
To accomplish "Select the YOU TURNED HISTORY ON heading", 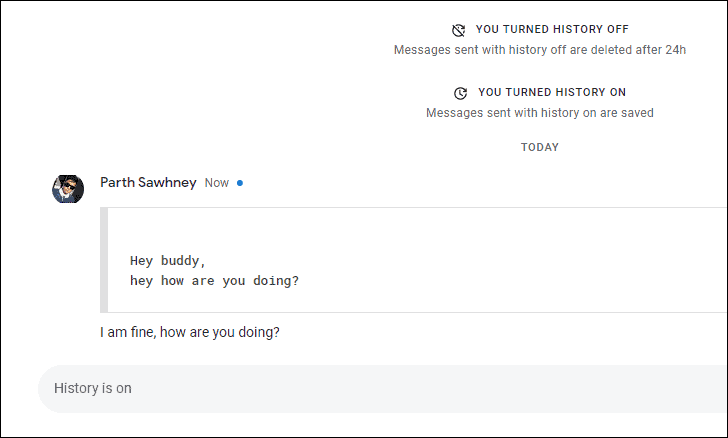I will click(x=552, y=92).
